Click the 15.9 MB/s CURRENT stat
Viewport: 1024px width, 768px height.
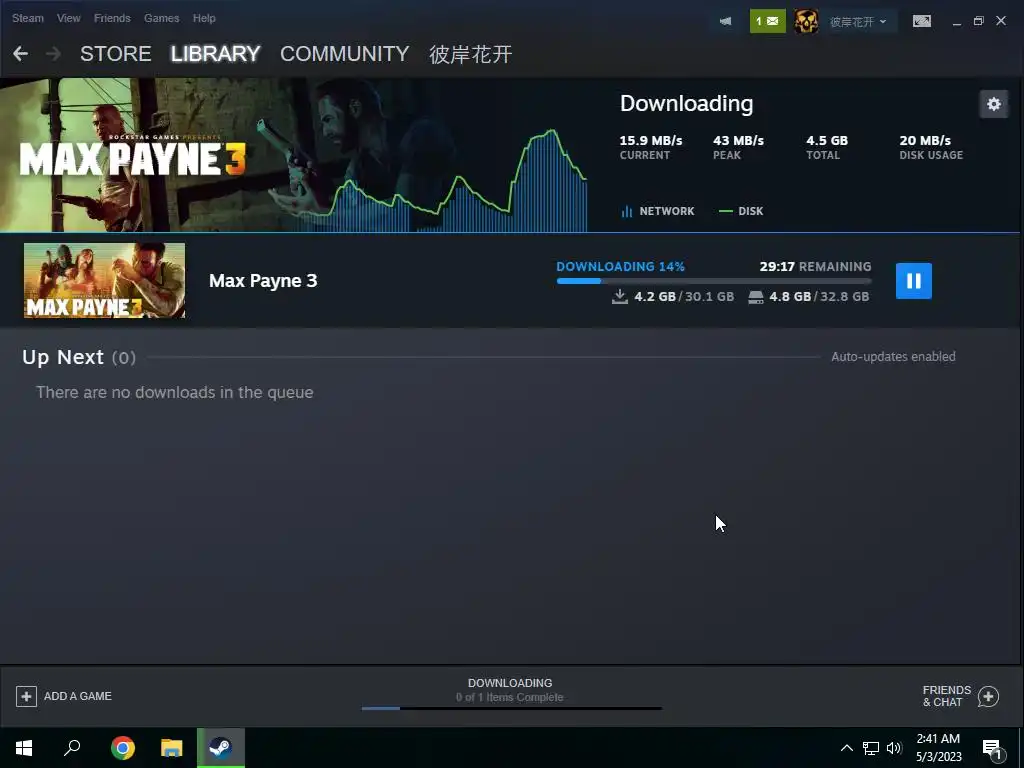point(650,147)
